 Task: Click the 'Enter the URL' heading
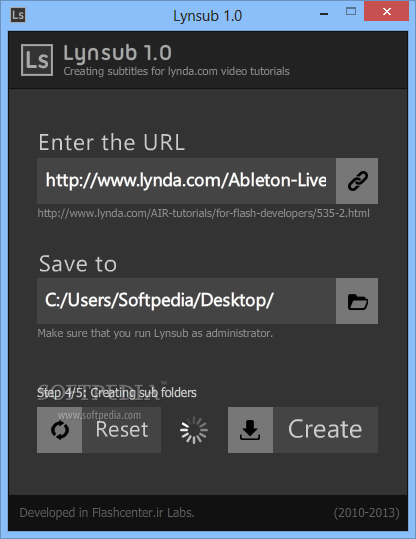pyautogui.click(x=112, y=142)
